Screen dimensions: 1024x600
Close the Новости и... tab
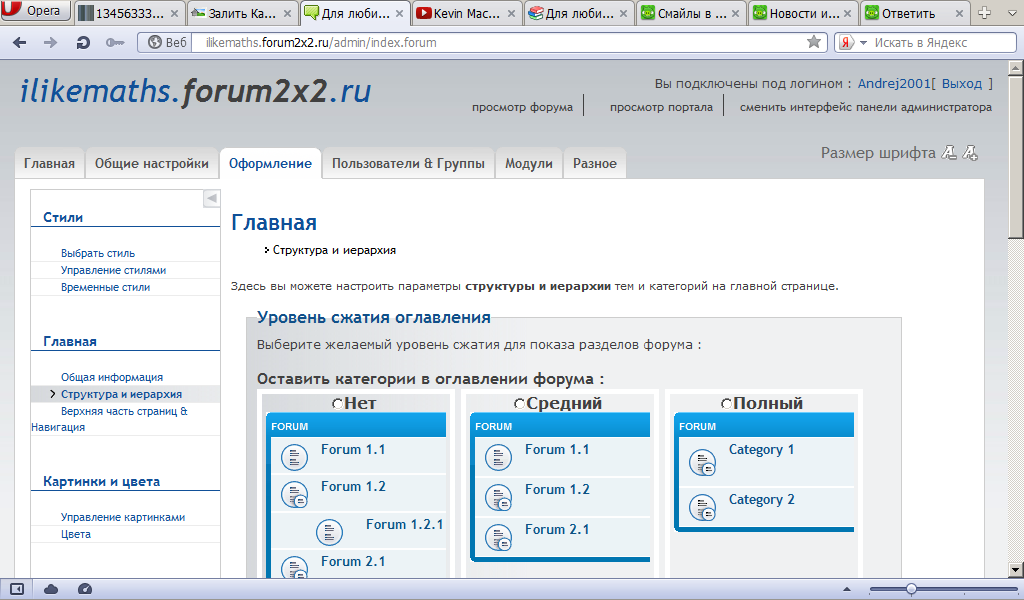click(x=848, y=13)
